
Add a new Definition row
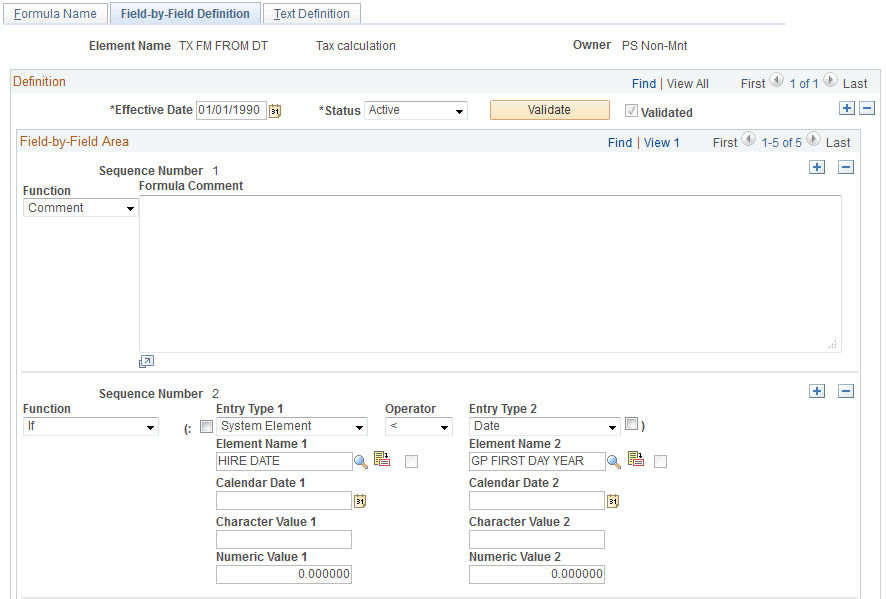846,108
